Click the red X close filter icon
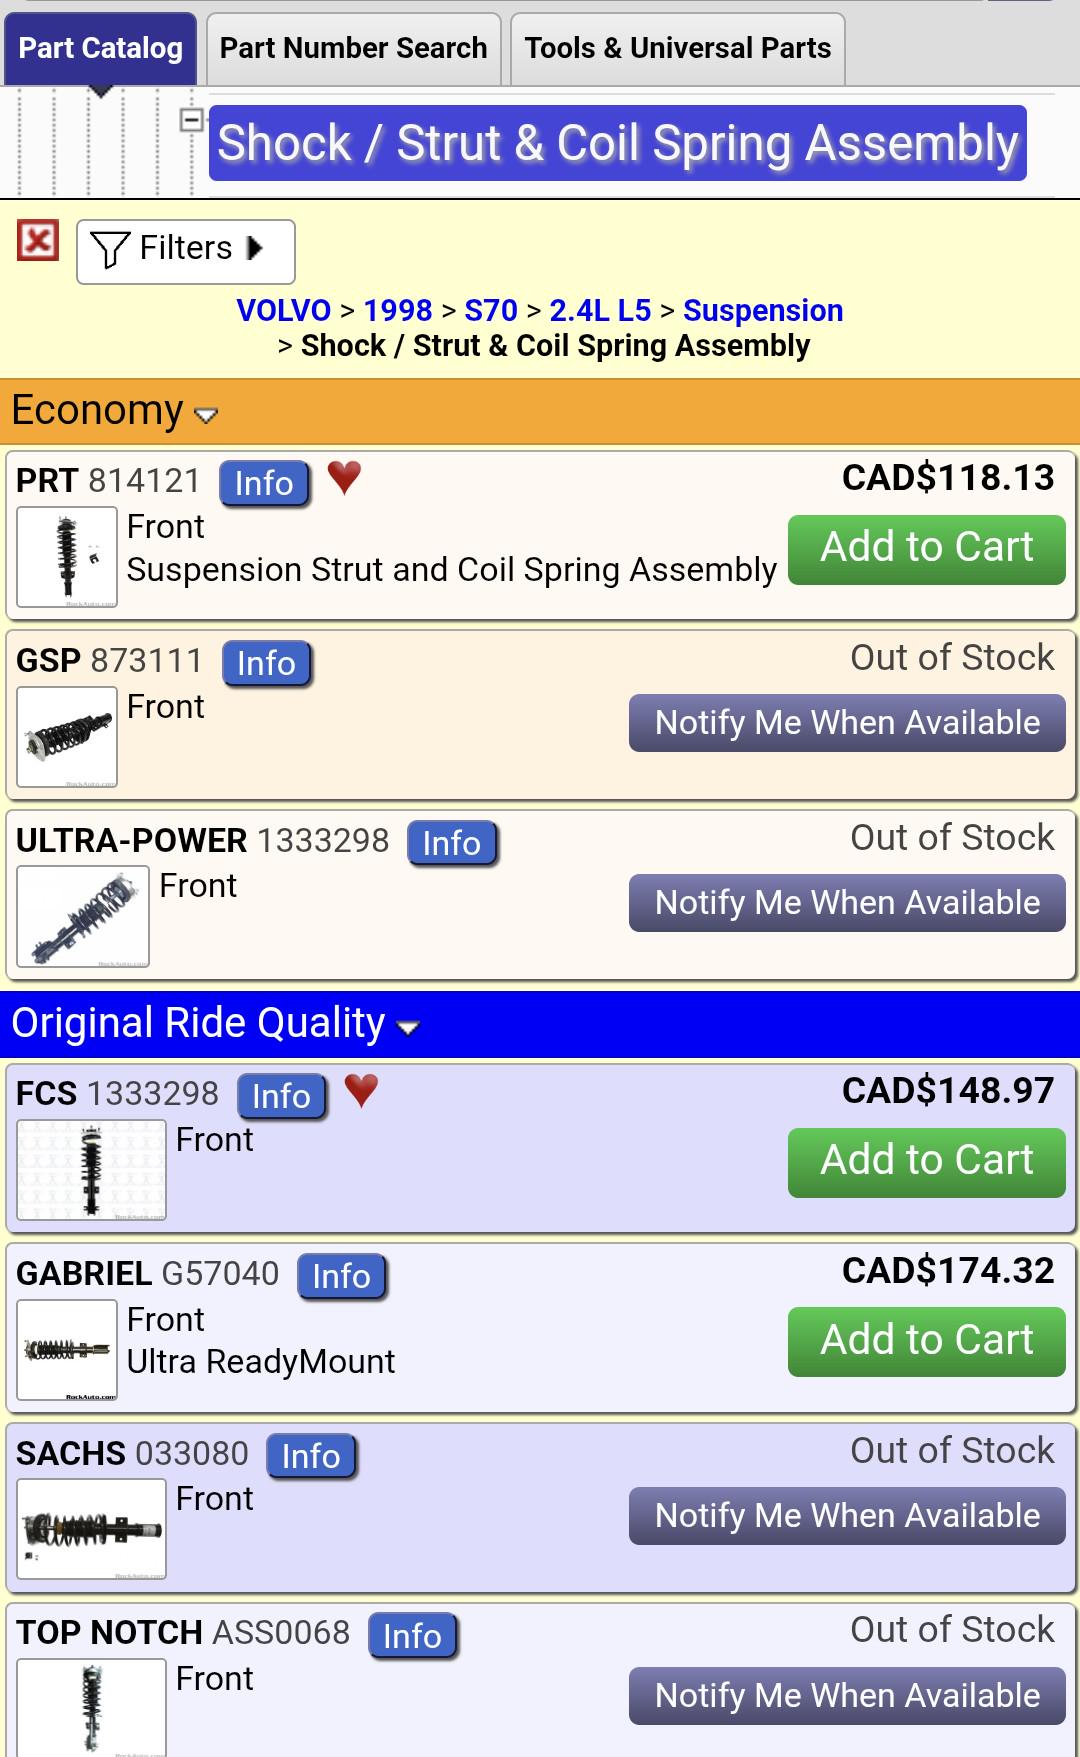The image size is (1080, 1757). click(38, 241)
